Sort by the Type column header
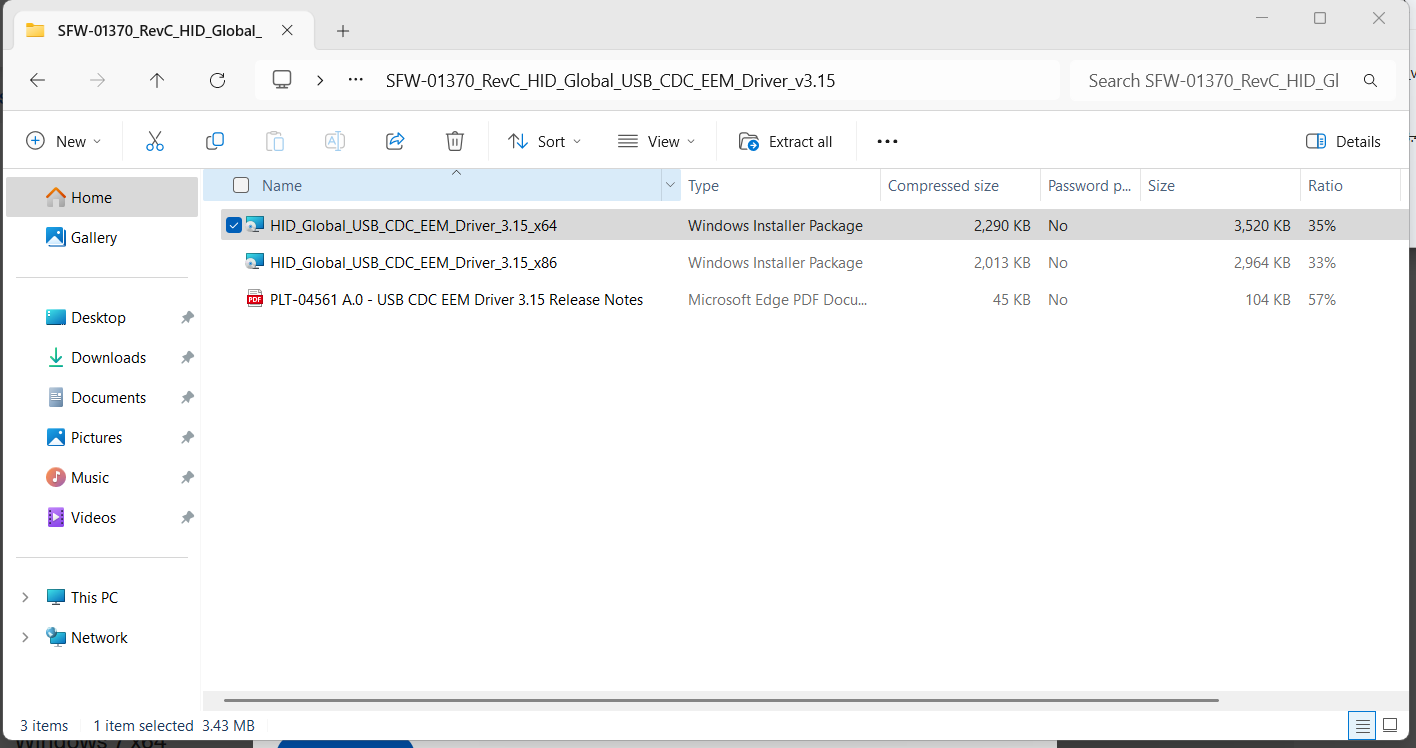The width and height of the screenshot is (1416, 748). click(x=780, y=186)
